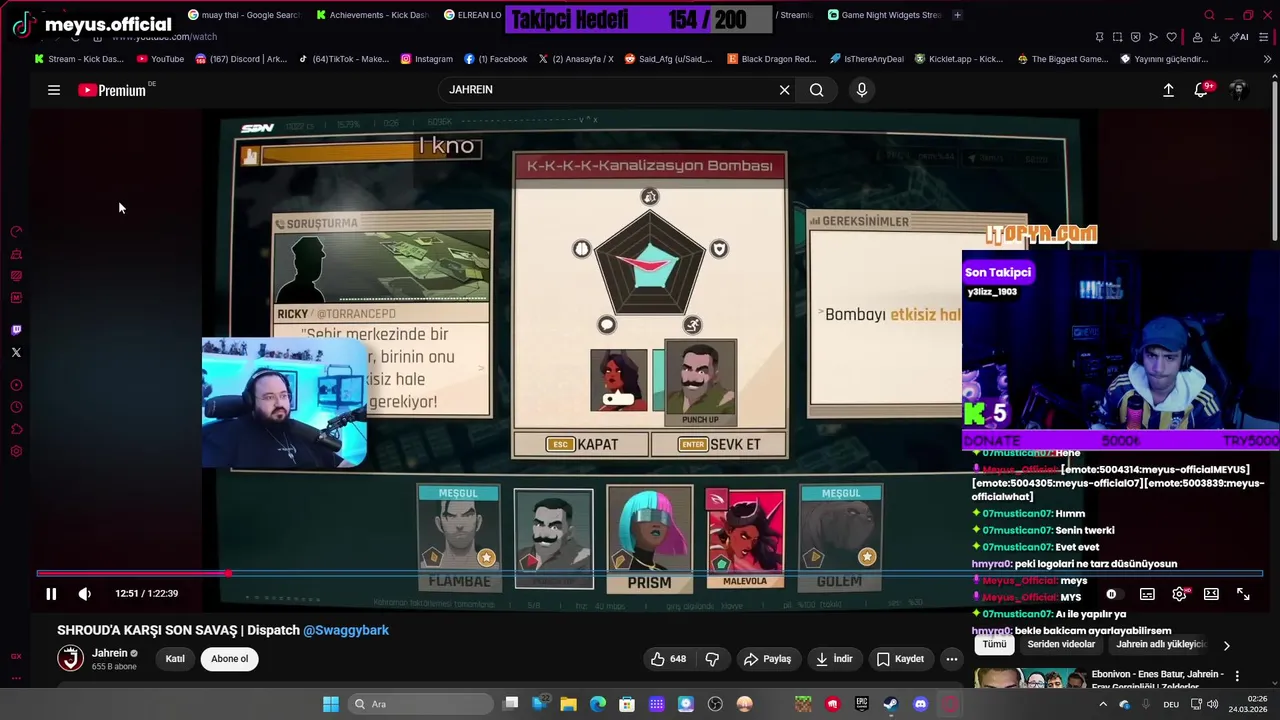Open YouTube notifications bell
Image resolution: width=1280 pixels, height=720 pixels.
(x=1202, y=90)
